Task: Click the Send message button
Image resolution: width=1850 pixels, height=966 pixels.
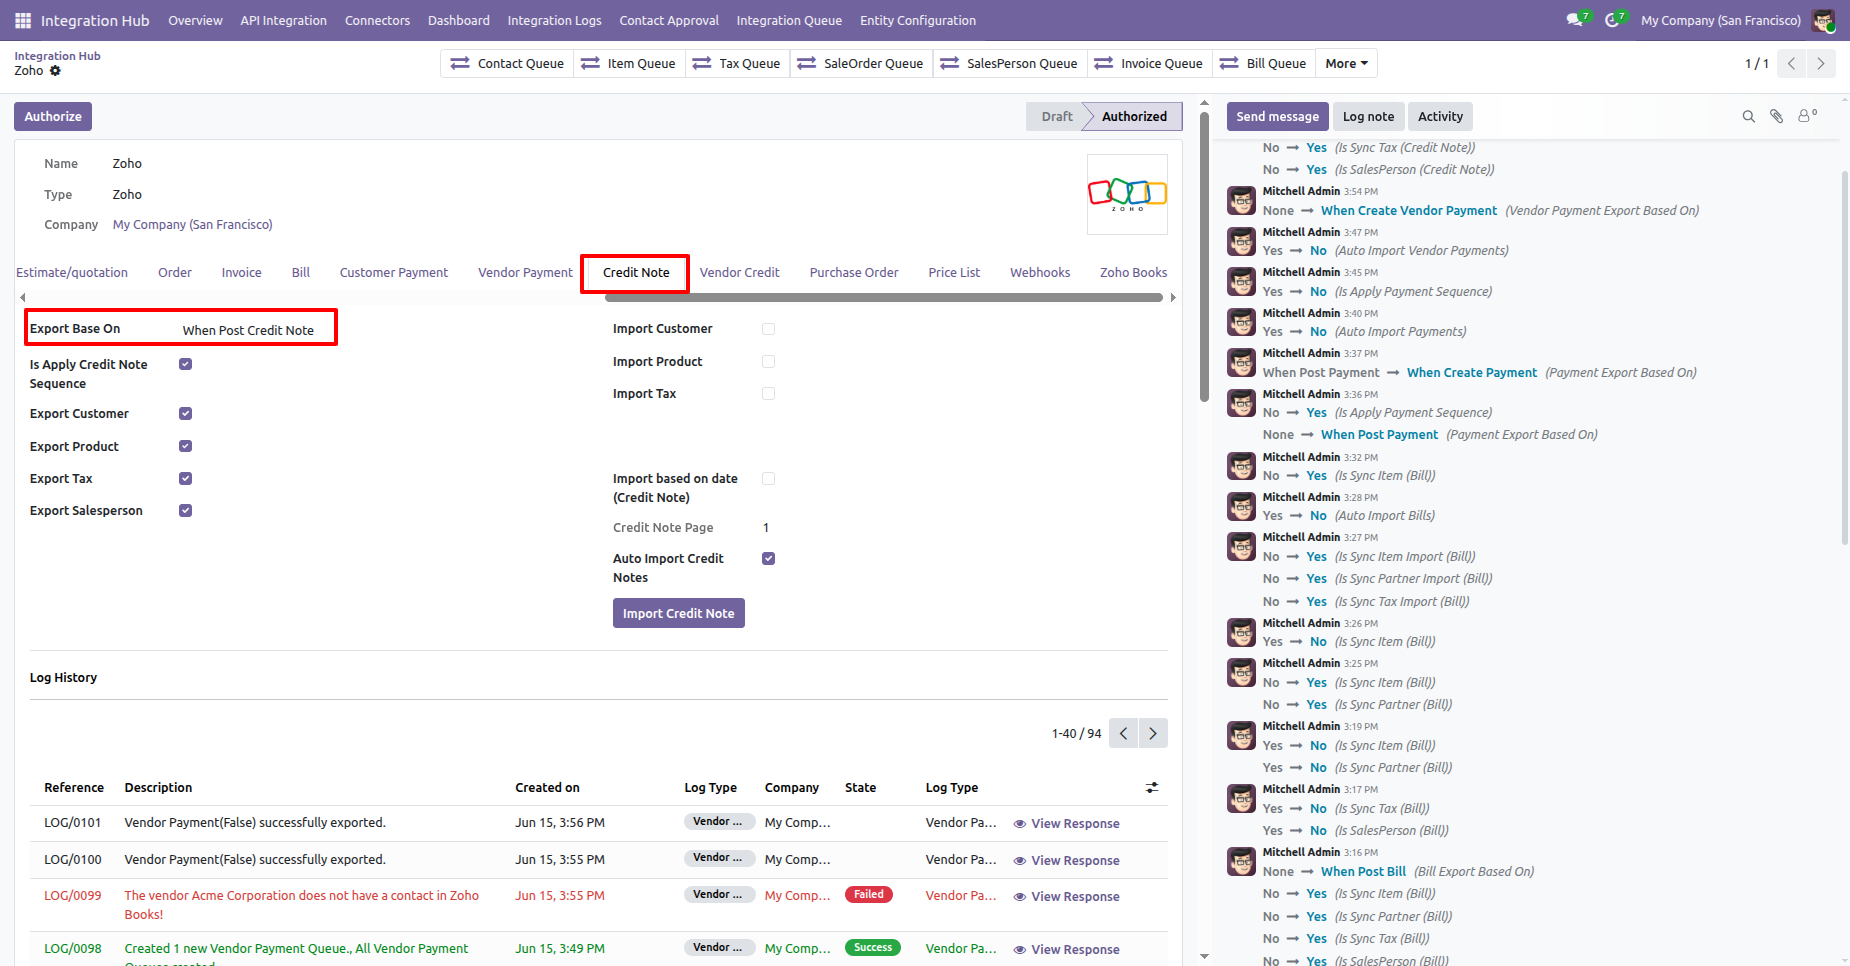Action: click(1277, 116)
